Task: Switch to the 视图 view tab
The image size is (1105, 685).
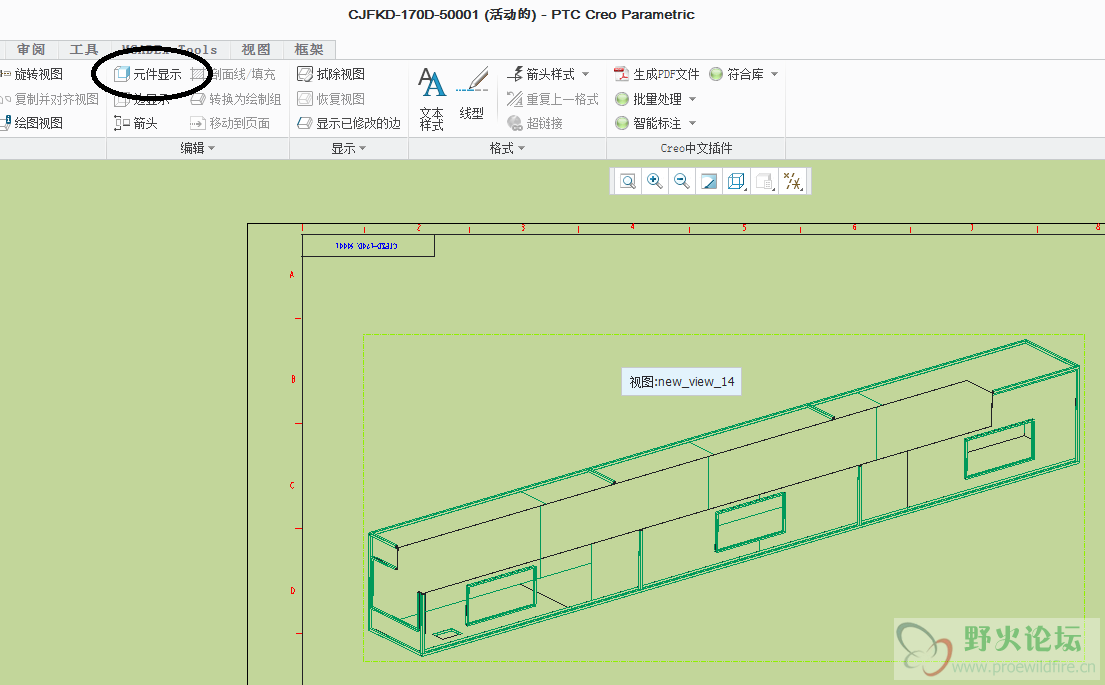Action: point(256,49)
